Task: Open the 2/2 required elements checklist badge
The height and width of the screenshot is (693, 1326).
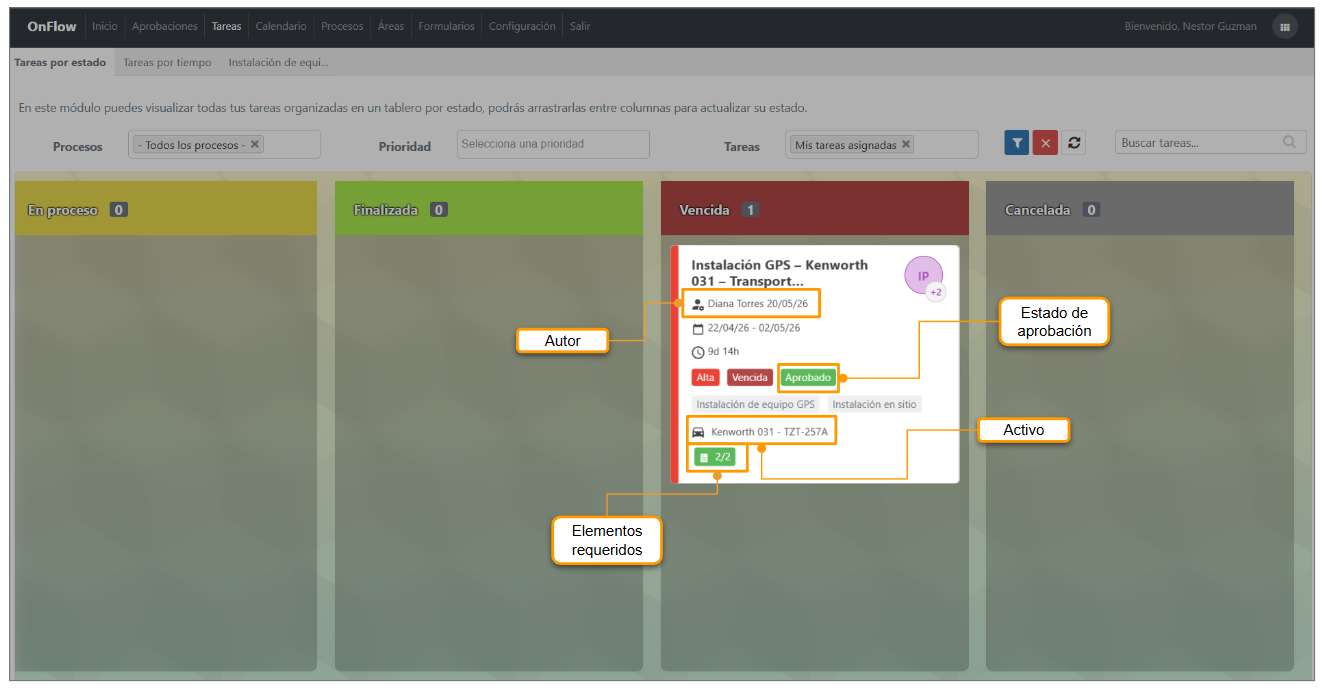Action: click(x=714, y=457)
